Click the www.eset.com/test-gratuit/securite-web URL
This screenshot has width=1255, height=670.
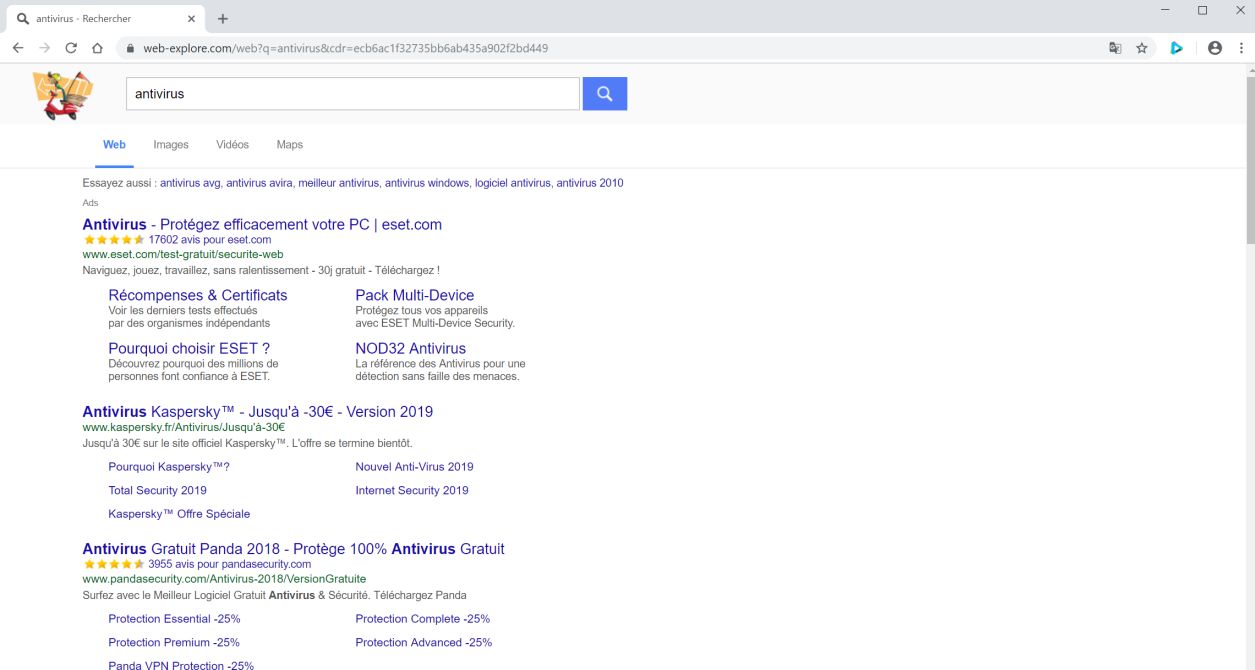coord(183,255)
